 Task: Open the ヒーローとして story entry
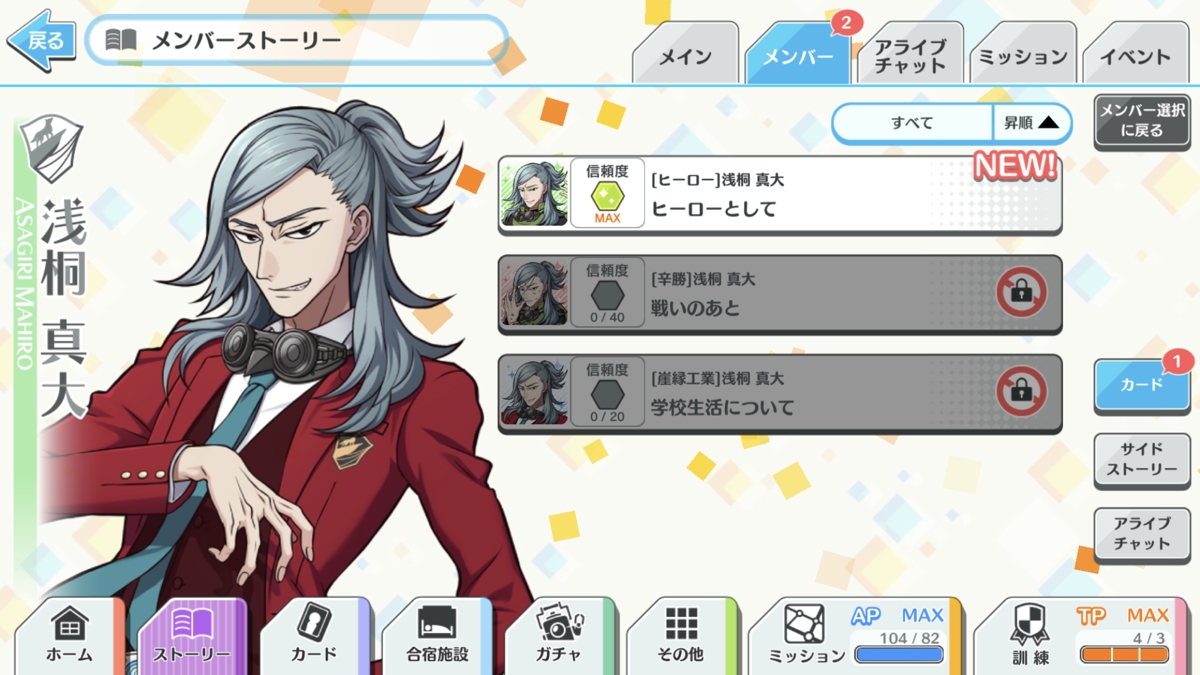click(780, 194)
